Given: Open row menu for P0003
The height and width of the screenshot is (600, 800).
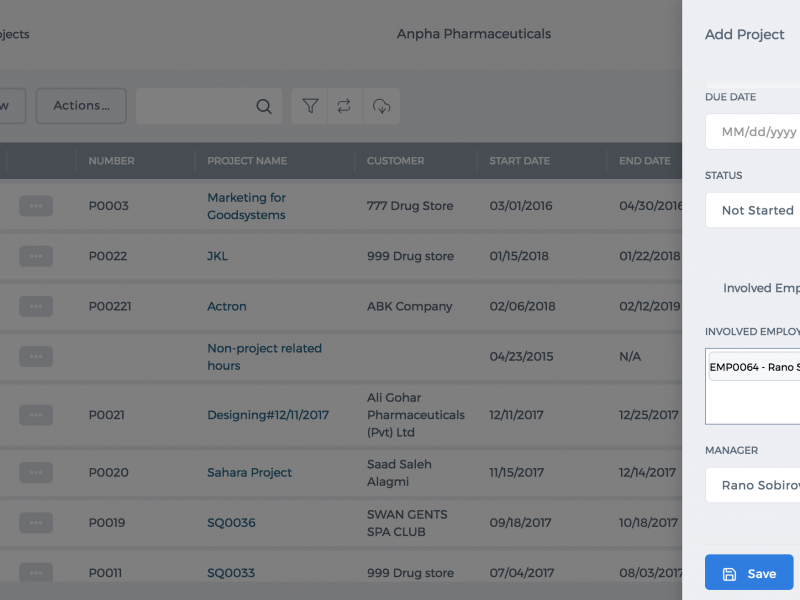Looking at the screenshot, I should (x=36, y=206).
